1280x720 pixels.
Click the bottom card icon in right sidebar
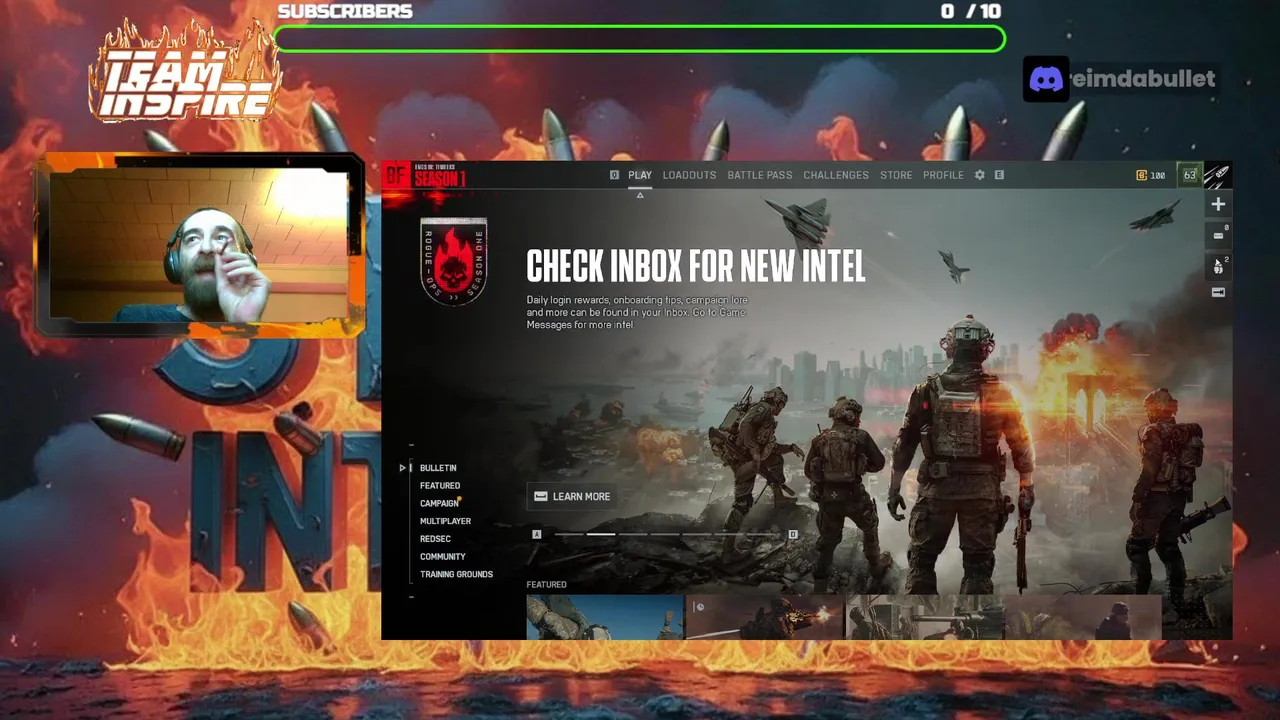pyautogui.click(x=1218, y=292)
